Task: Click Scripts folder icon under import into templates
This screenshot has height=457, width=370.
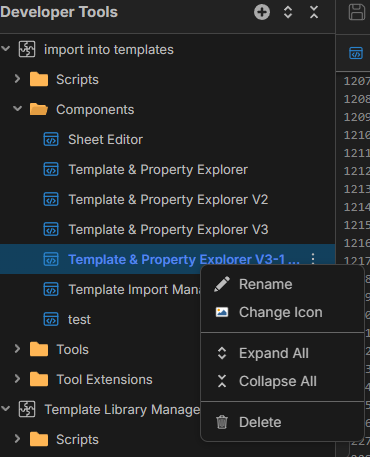Action: click(39, 79)
